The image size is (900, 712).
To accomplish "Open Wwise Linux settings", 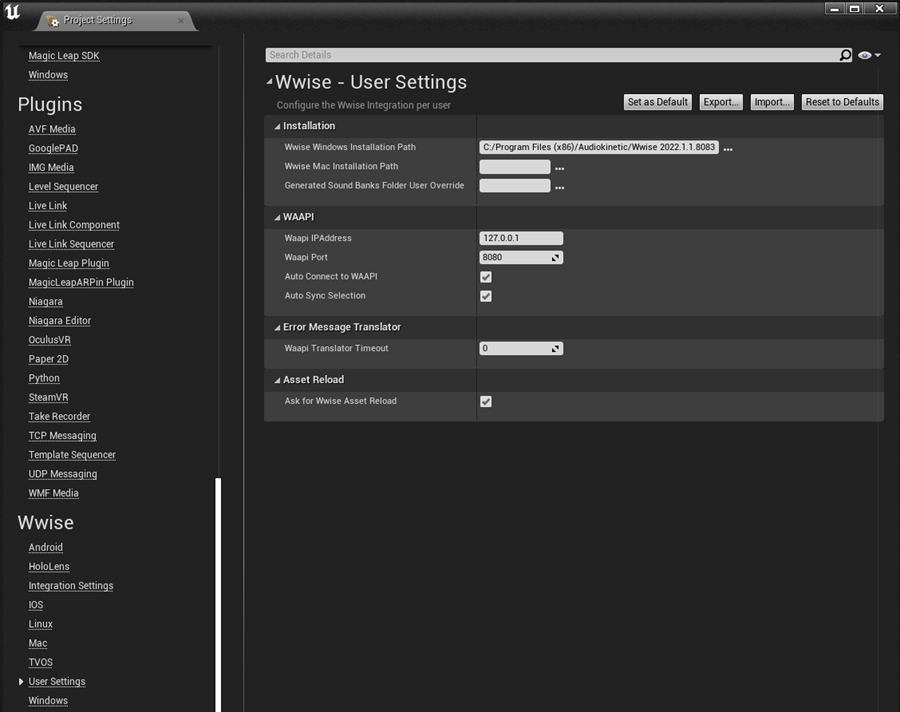I will [x=40, y=624].
